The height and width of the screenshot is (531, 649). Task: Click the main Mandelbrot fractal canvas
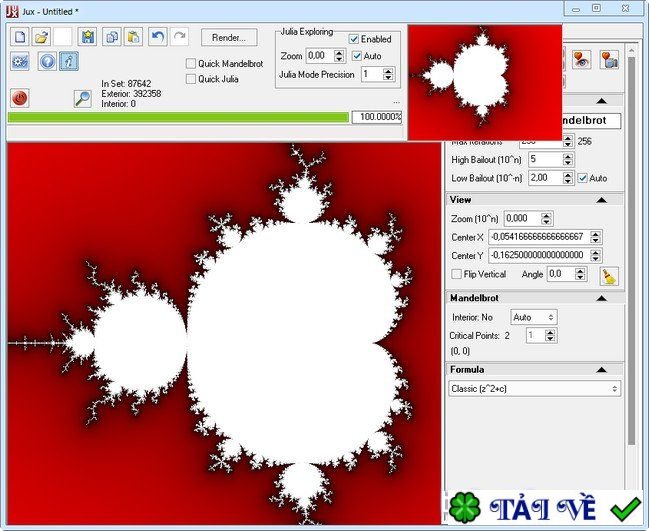[224, 334]
